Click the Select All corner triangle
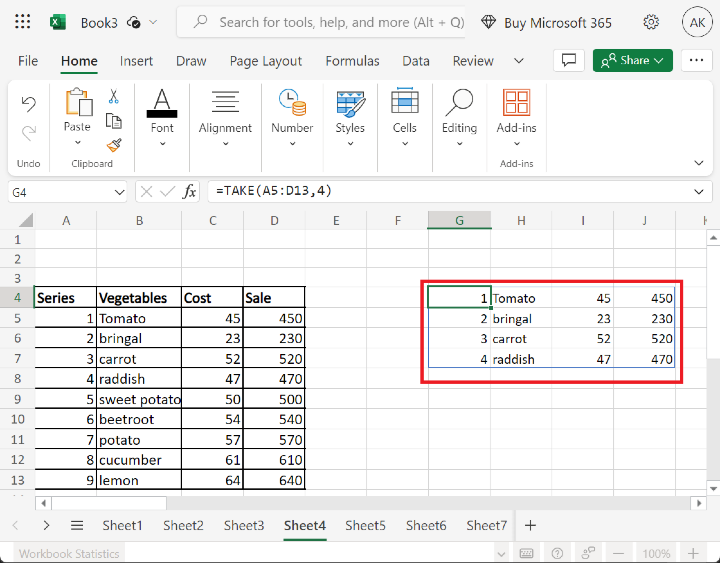This screenshot has width=720, height=563. tap(25, 220)
